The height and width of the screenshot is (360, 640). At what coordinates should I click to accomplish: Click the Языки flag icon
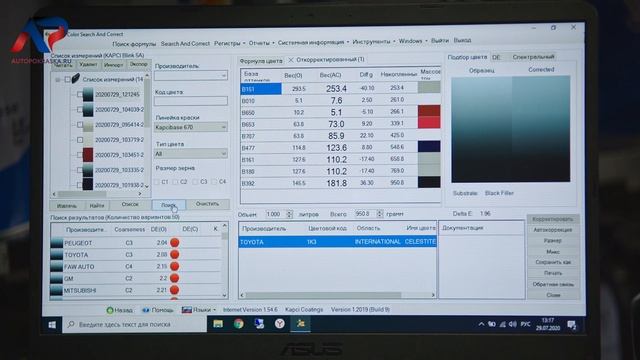[x=187, y=310]
